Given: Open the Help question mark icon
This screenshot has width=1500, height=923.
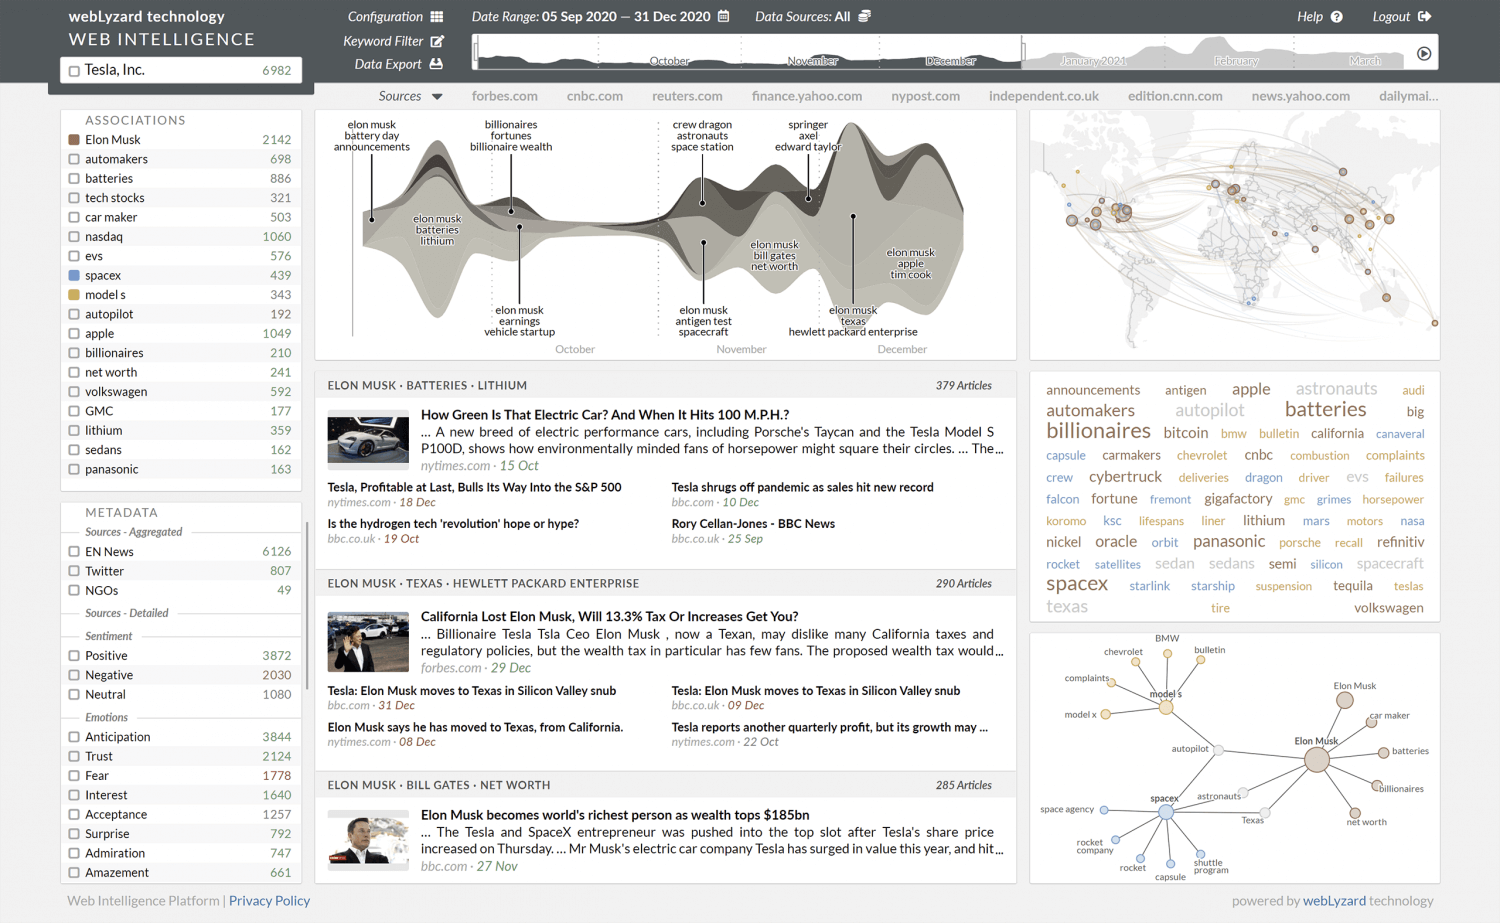Looking at the screenshot, I should (1337, 17).
